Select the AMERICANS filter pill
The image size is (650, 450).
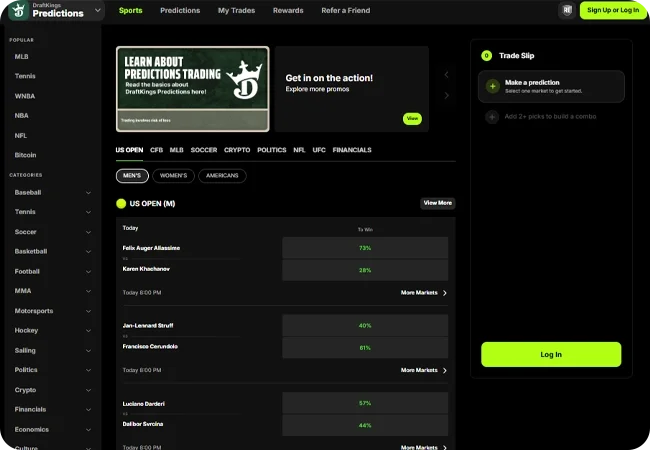222,176
